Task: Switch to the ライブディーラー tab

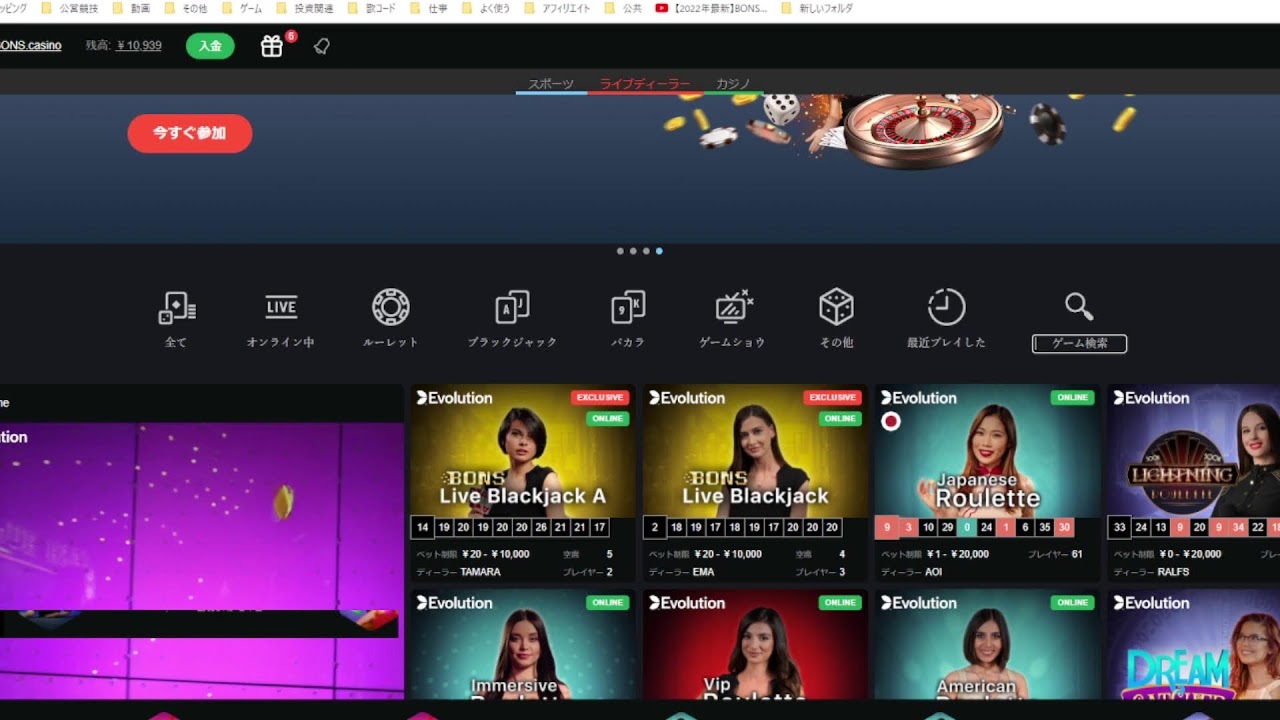Action: (645, 84)
